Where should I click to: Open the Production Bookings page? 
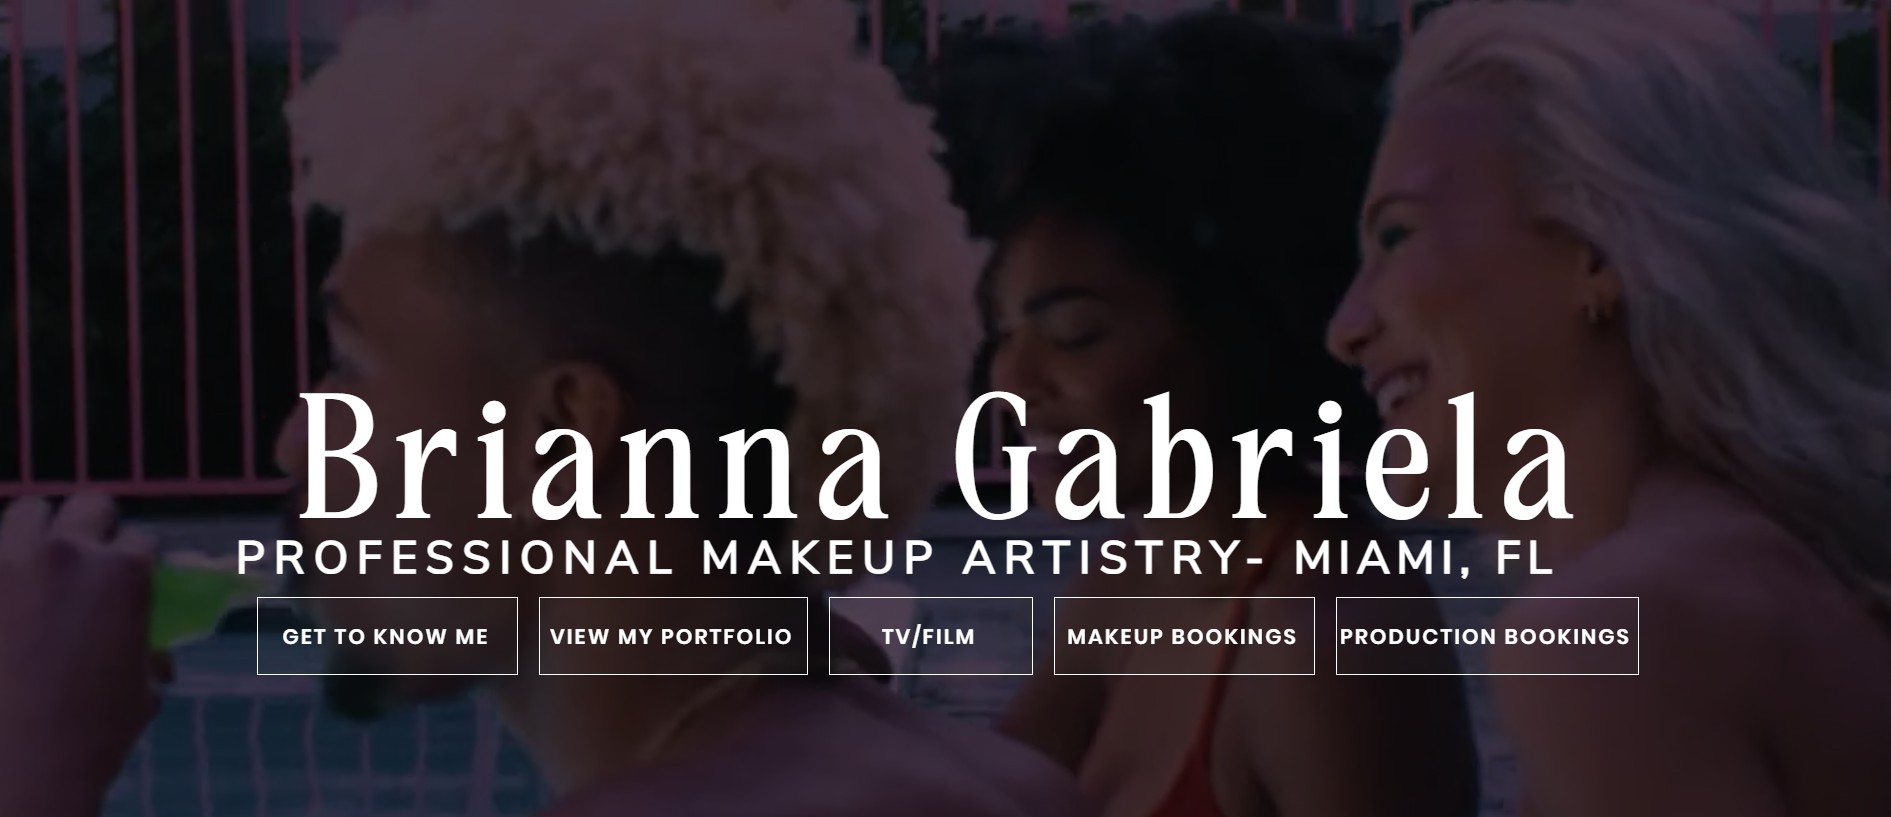[1487, 636]
